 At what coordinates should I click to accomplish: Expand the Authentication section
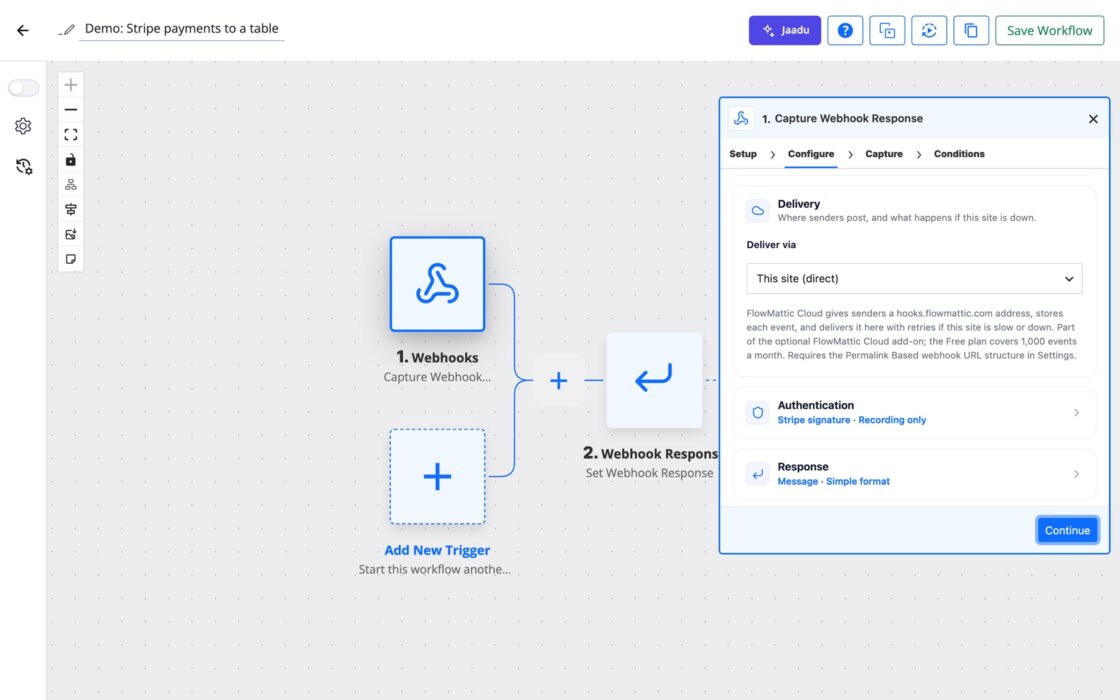(x=914, y=412)
